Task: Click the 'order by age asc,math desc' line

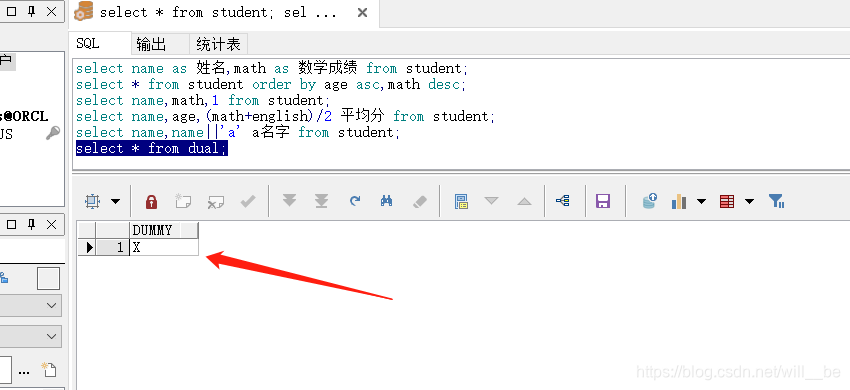Action: point(271,85)
